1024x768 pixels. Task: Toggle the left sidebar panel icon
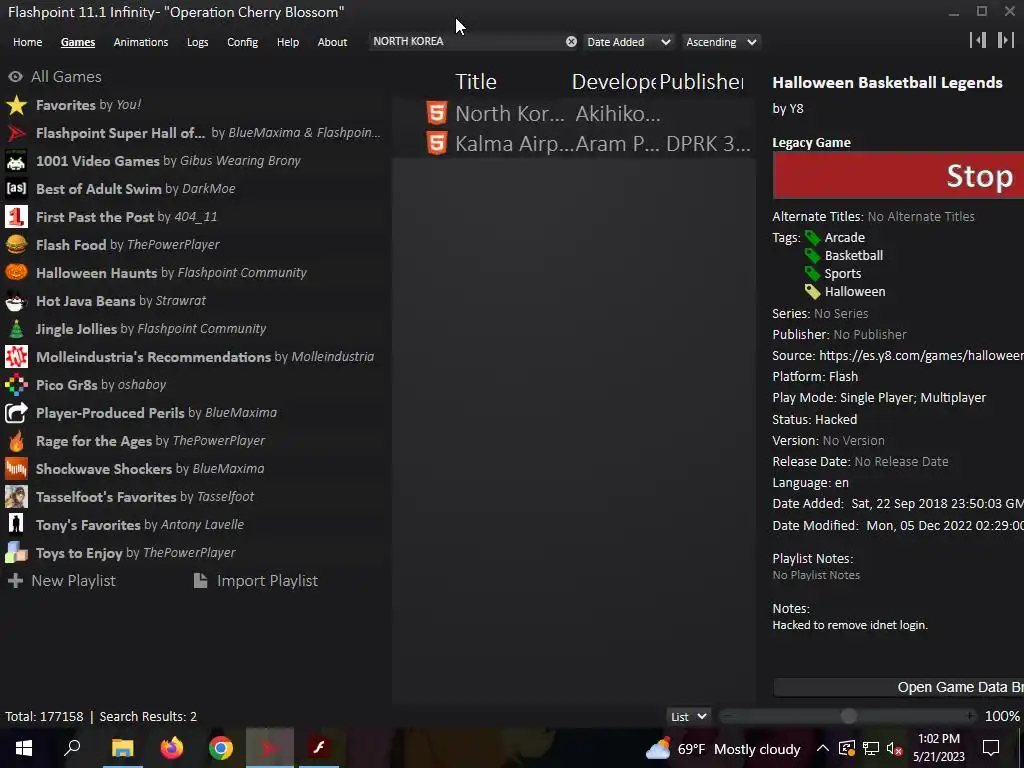click(x=978, y=40)
